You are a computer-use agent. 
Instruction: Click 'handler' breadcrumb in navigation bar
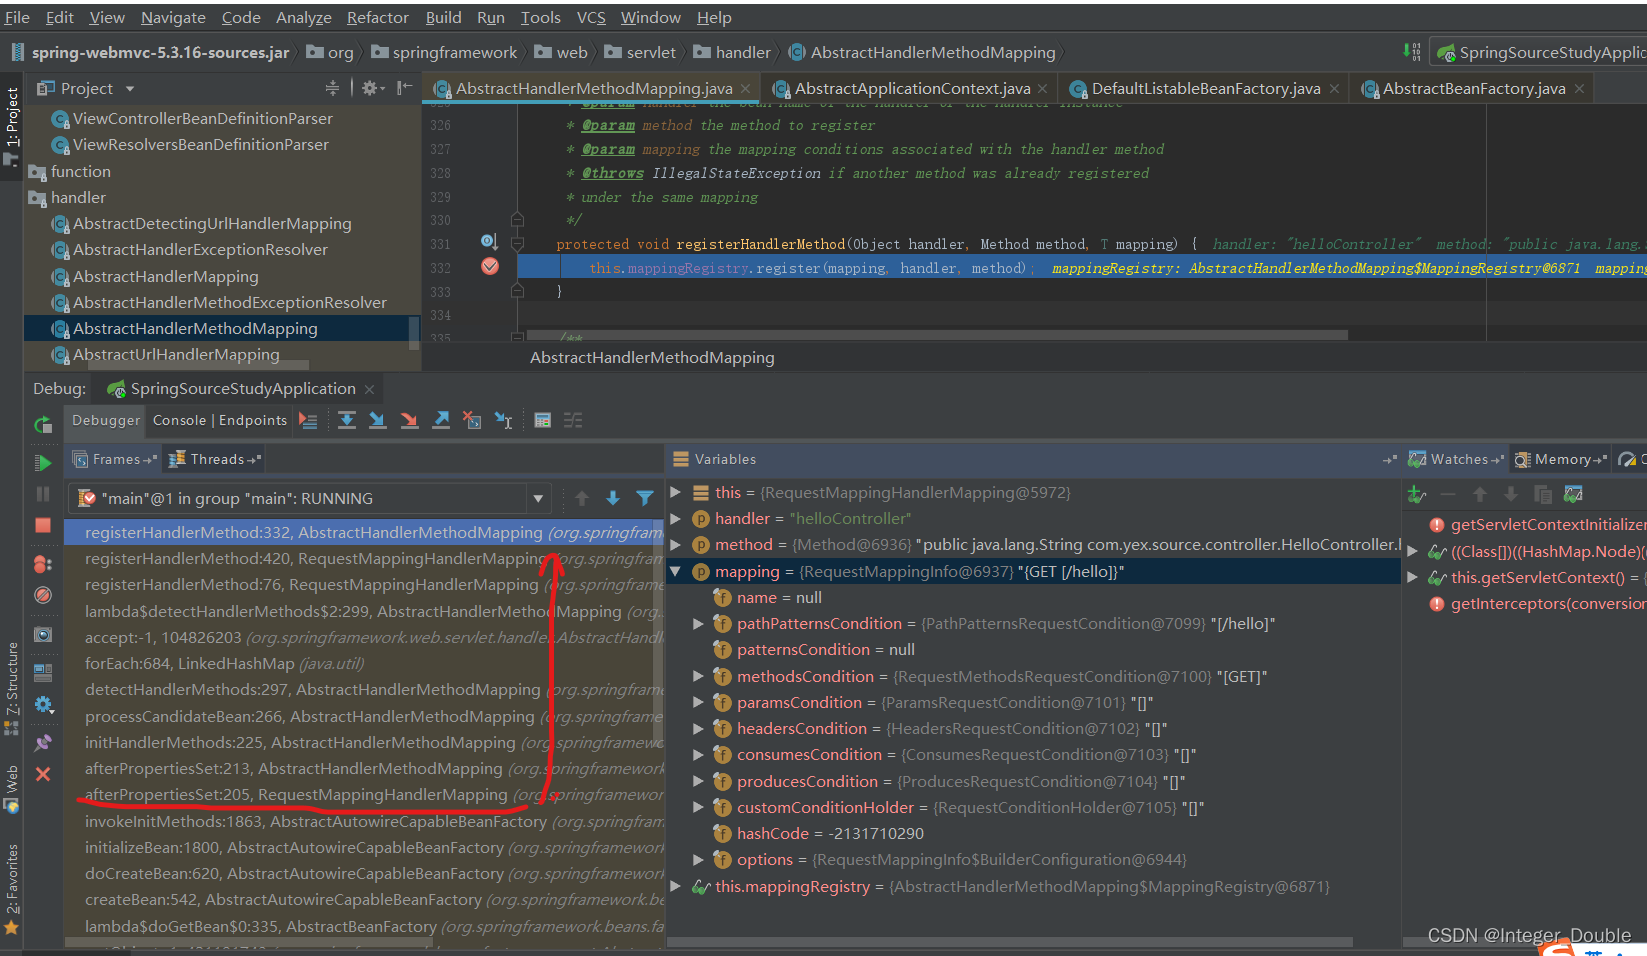pyautogui.click(x=732, y=52)
